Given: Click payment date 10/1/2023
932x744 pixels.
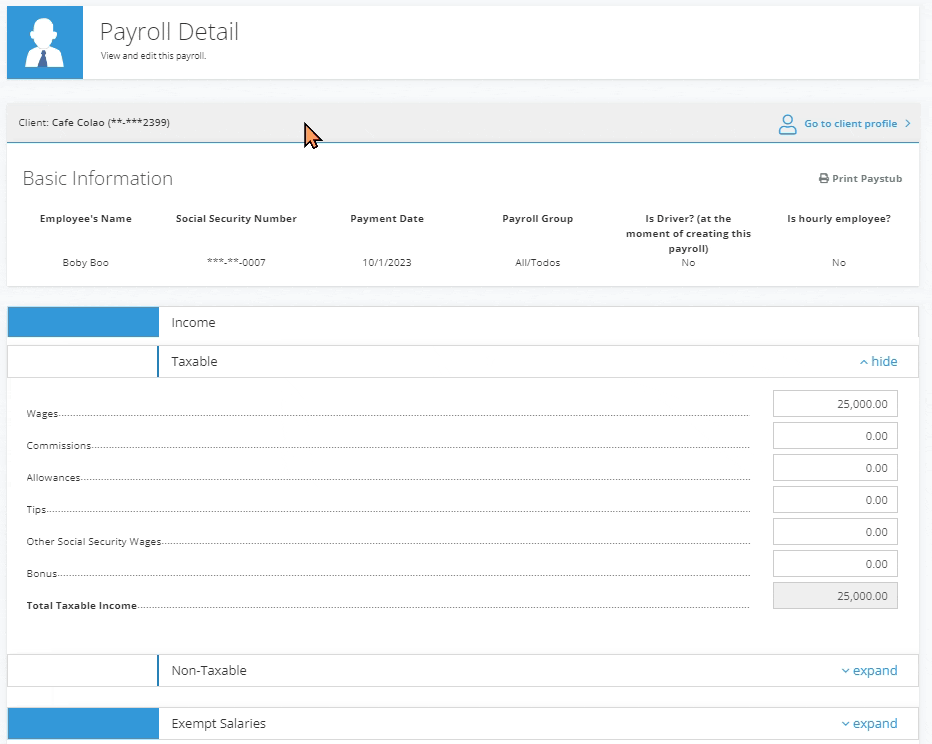Looking at the screenshot, I should point(387,263).
